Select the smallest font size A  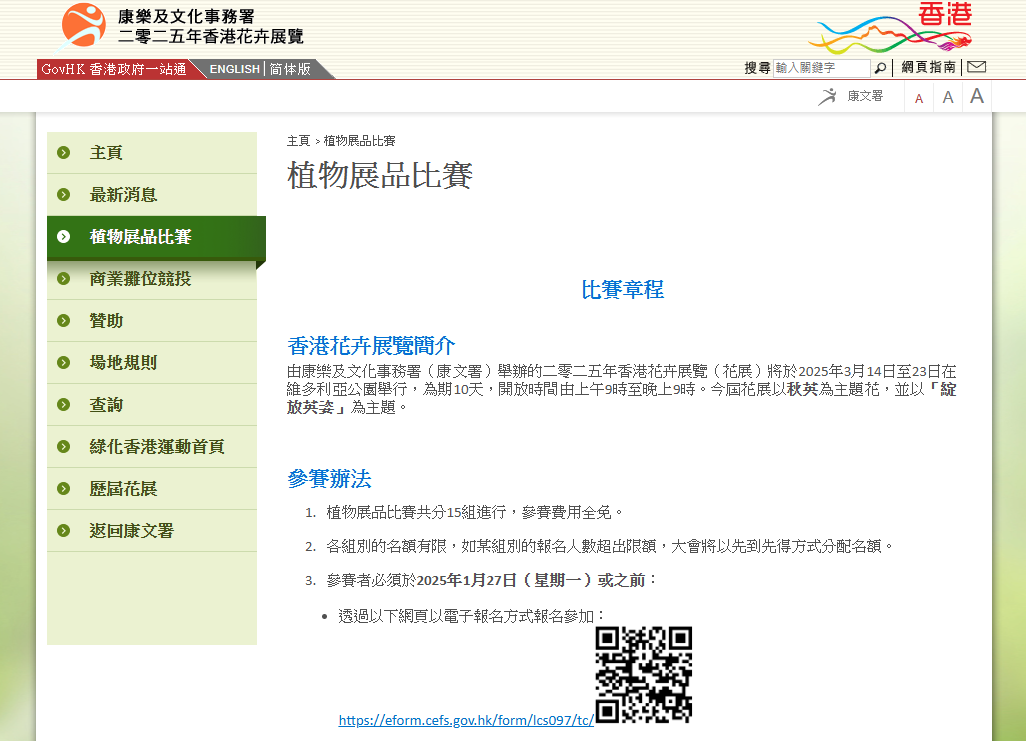click(919, 98)
